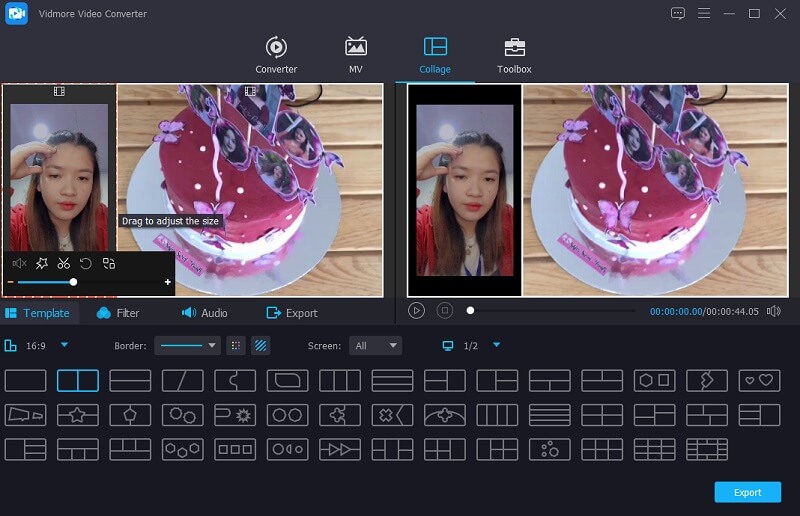The image size is (800, 516).
Task: Toggle the preview volume speaker icon
Action: [x=773, y=311]
